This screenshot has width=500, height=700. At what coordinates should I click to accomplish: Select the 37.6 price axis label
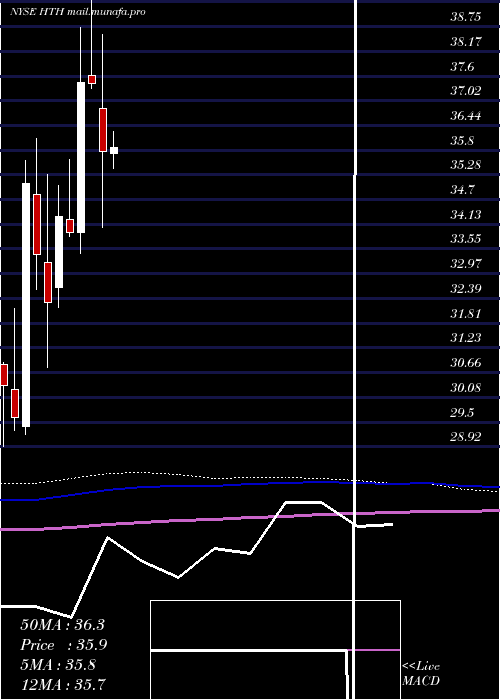[462, 67]
